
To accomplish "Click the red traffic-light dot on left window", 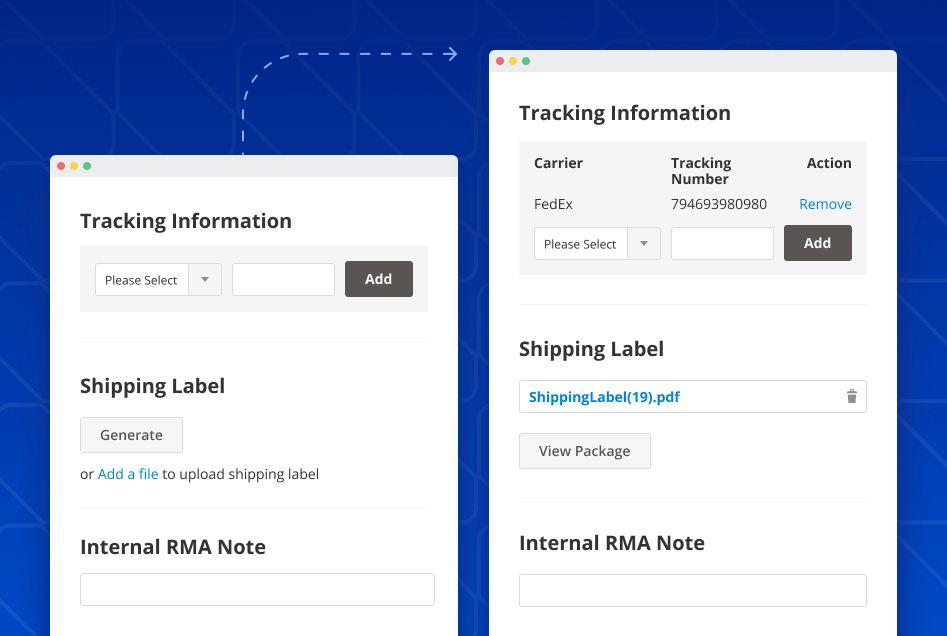I will point(61,166).
